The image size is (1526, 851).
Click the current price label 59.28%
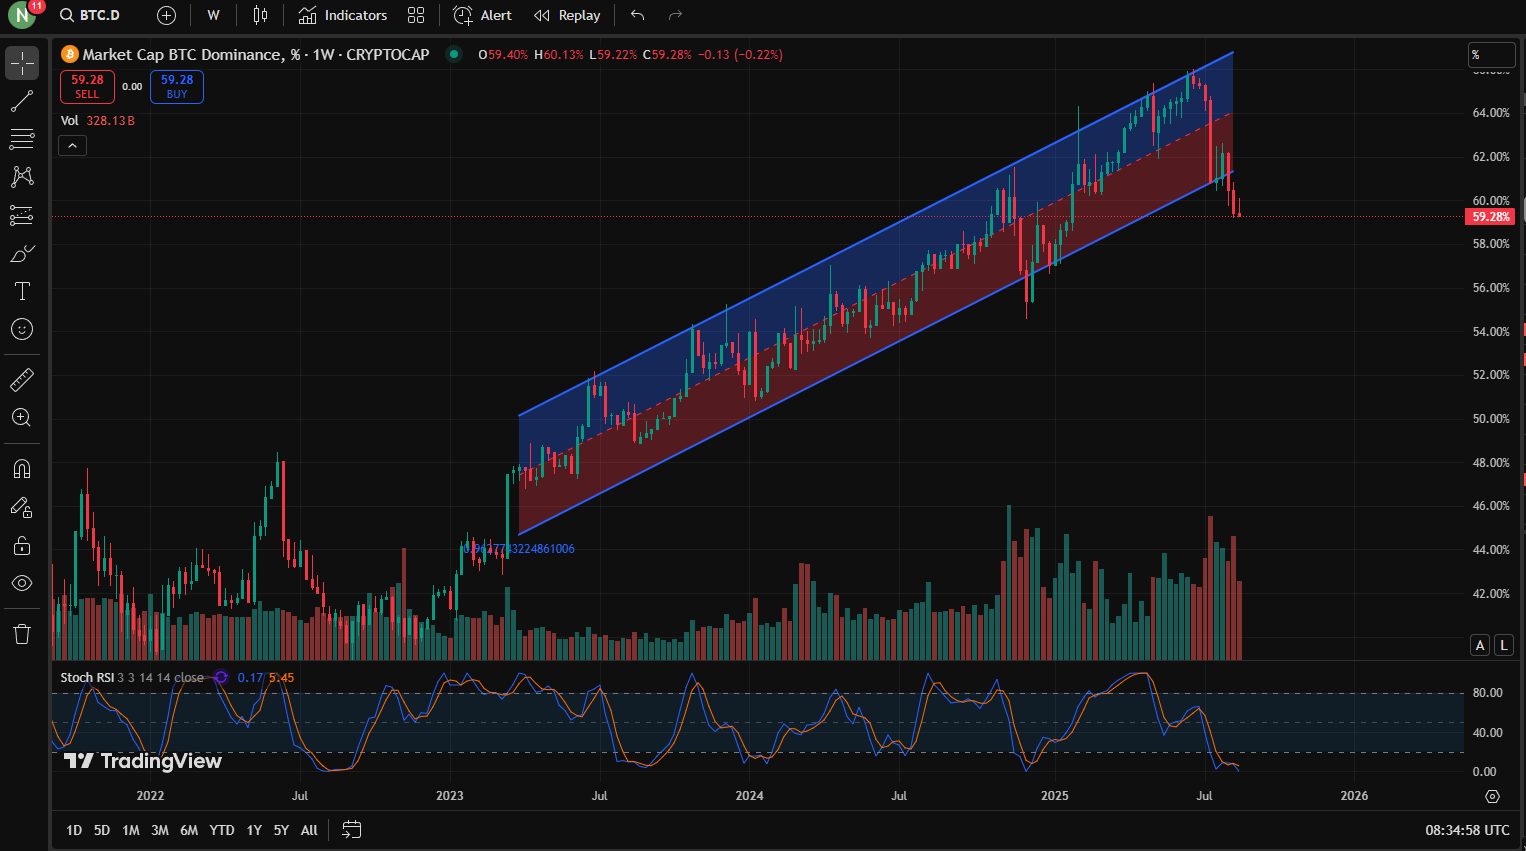1490,216
